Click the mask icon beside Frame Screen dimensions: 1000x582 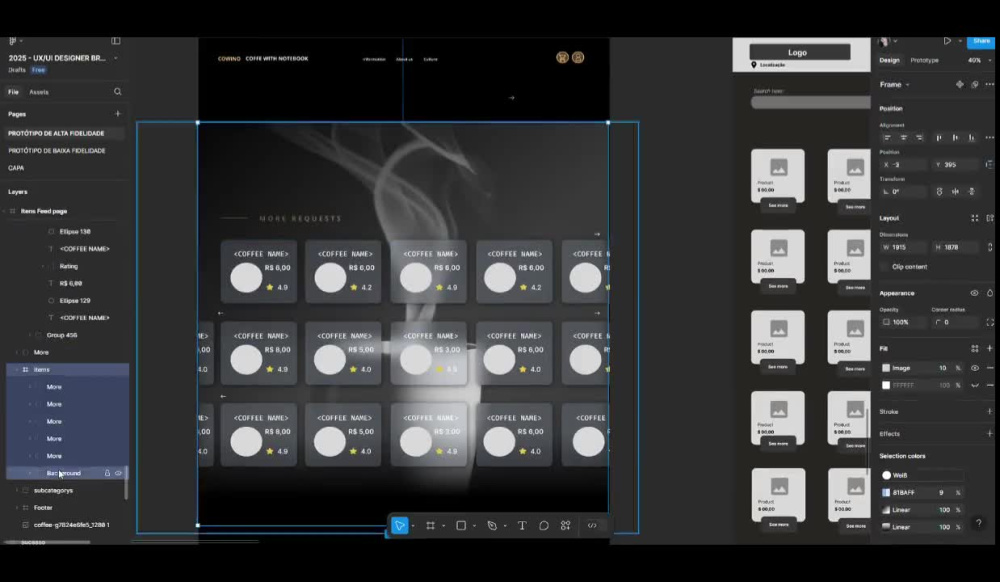[974, 84]
